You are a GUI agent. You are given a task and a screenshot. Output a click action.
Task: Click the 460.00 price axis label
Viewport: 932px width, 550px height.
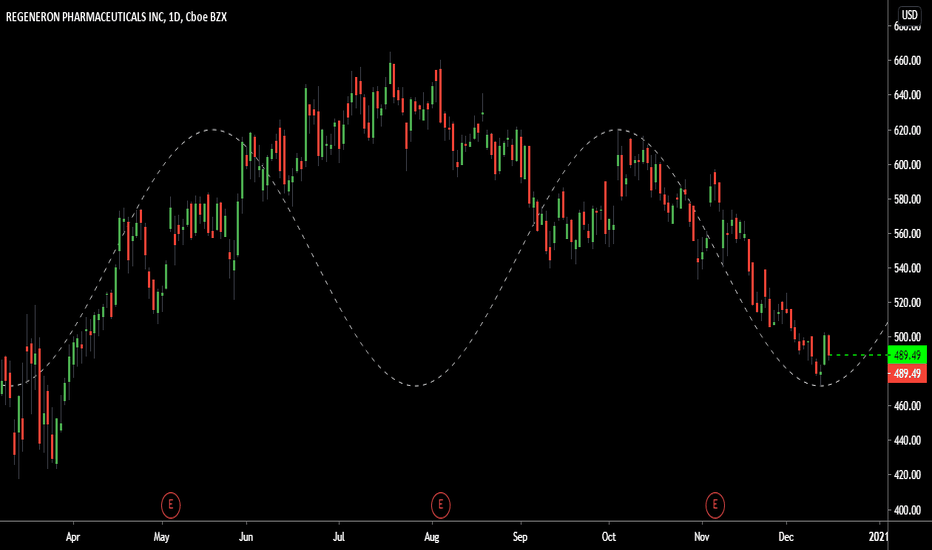click(x=908, y=406)
